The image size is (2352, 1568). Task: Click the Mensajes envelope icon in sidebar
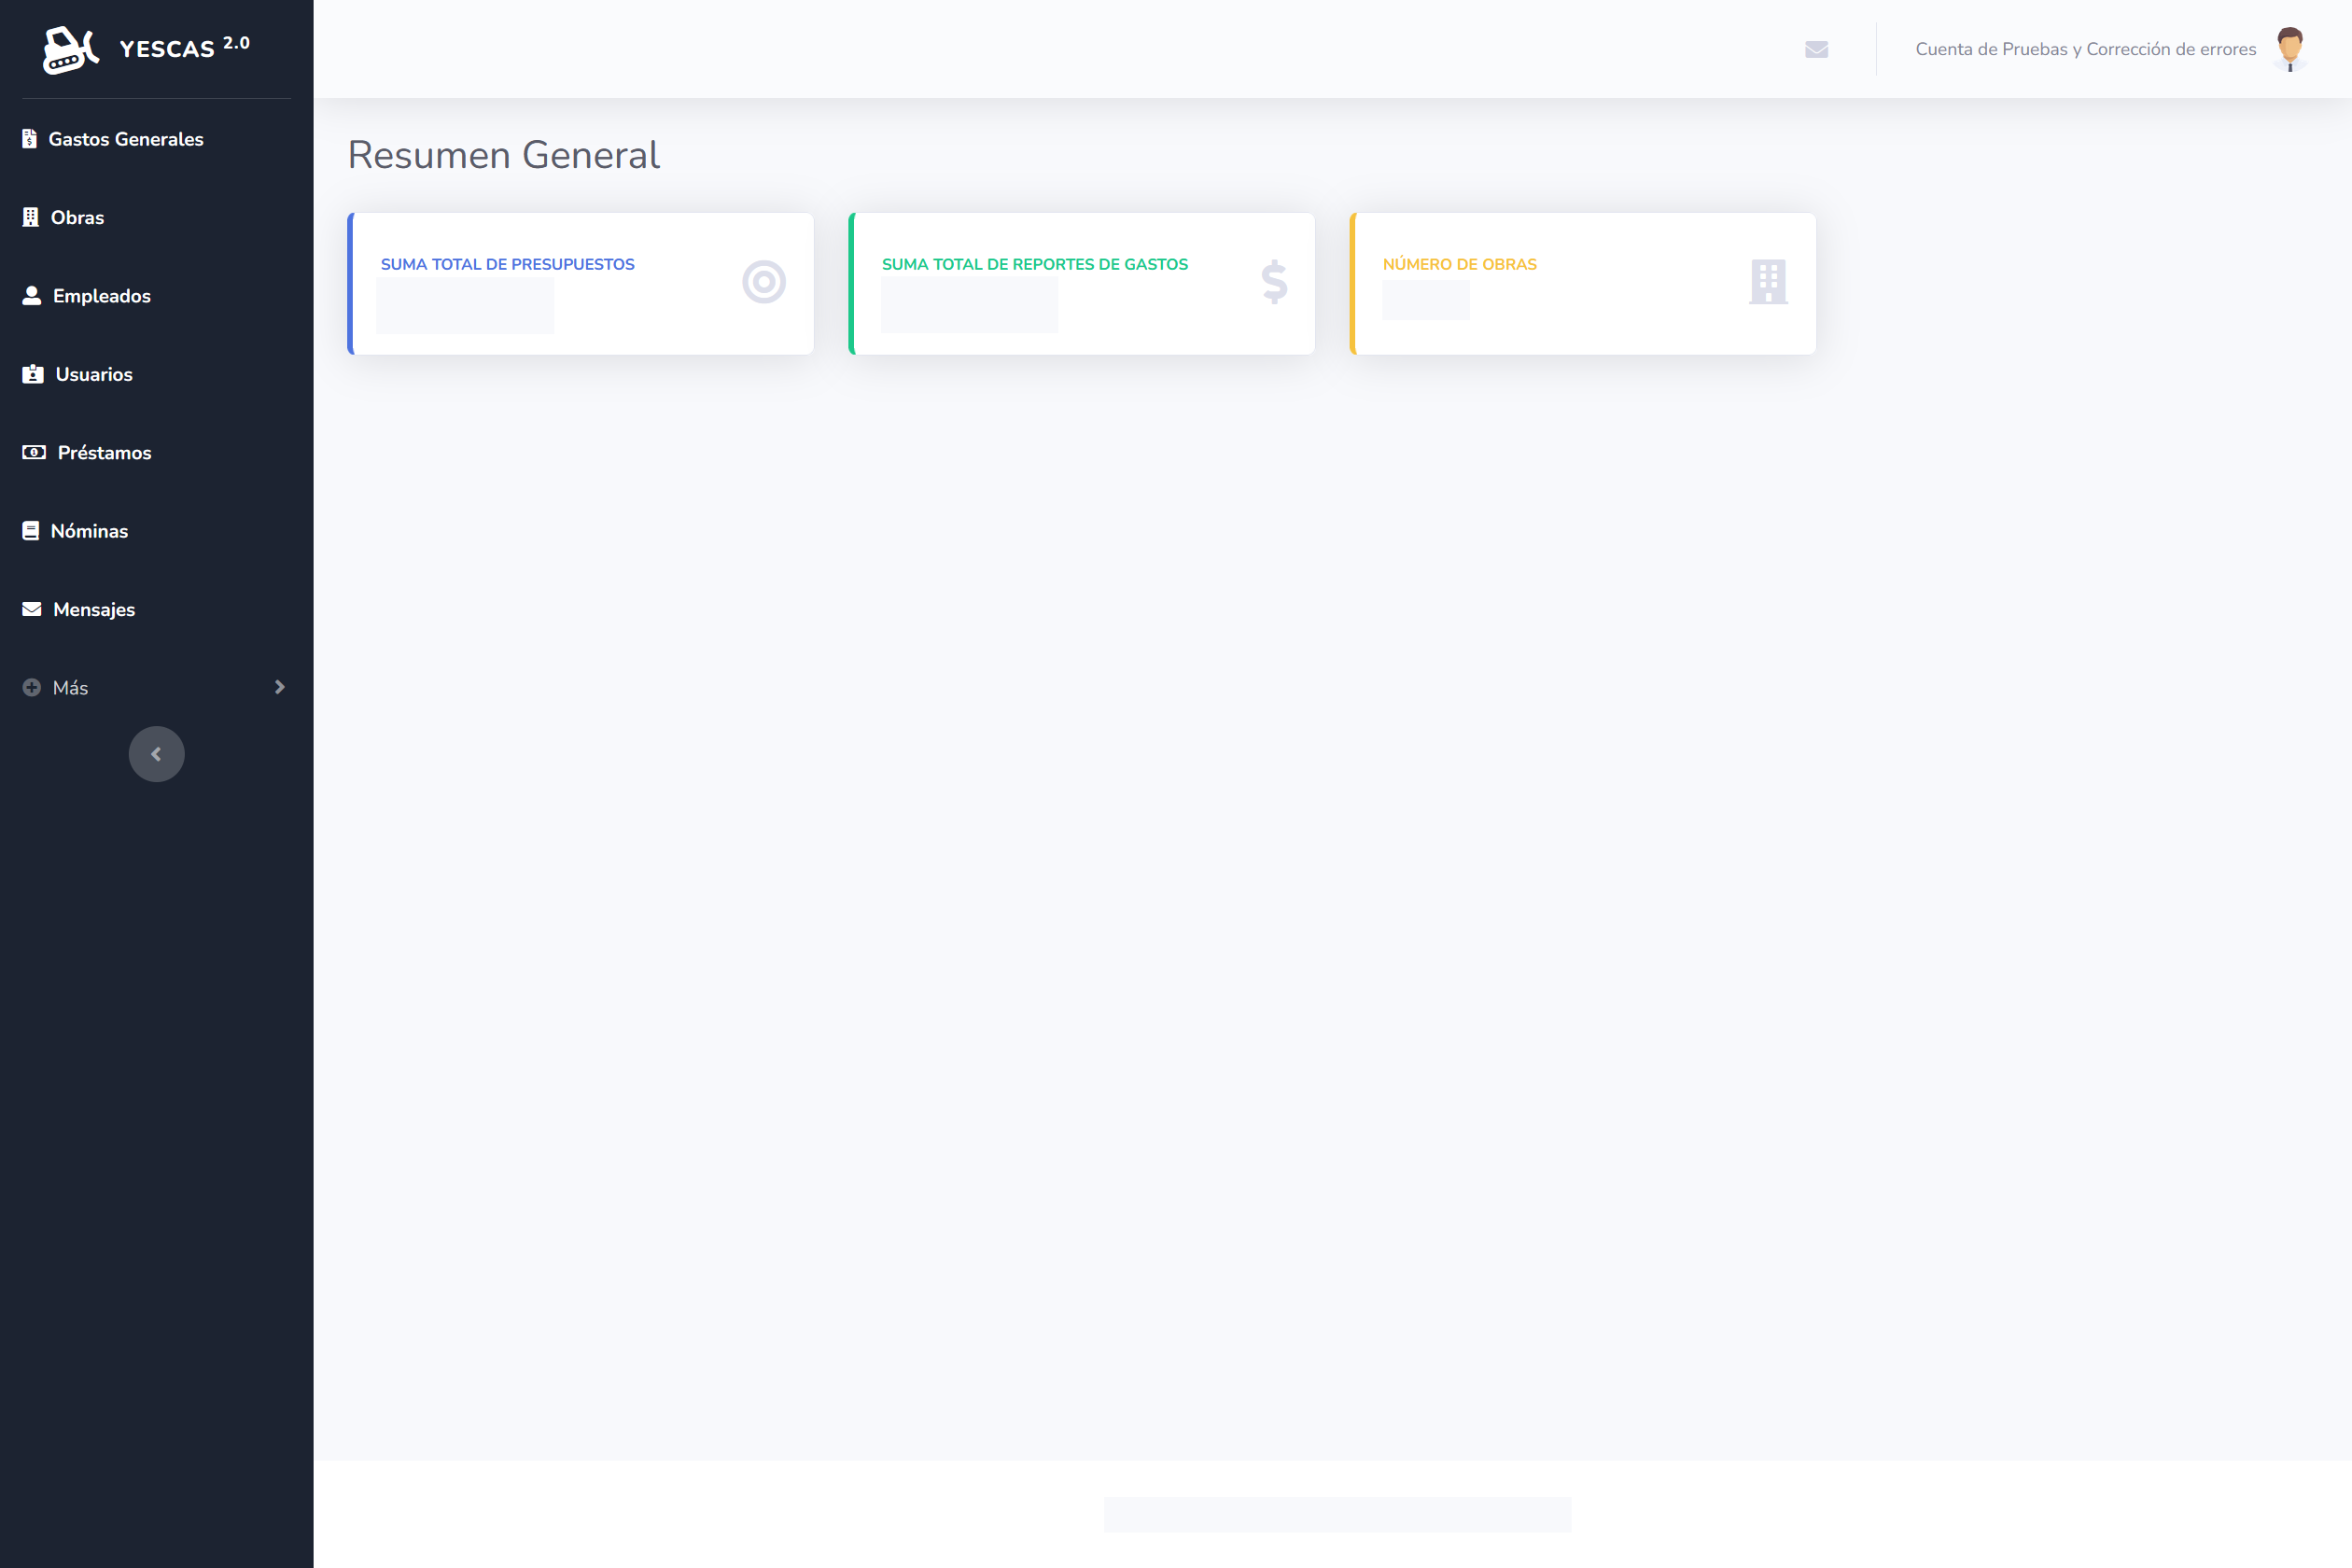[x=32, y=609]
